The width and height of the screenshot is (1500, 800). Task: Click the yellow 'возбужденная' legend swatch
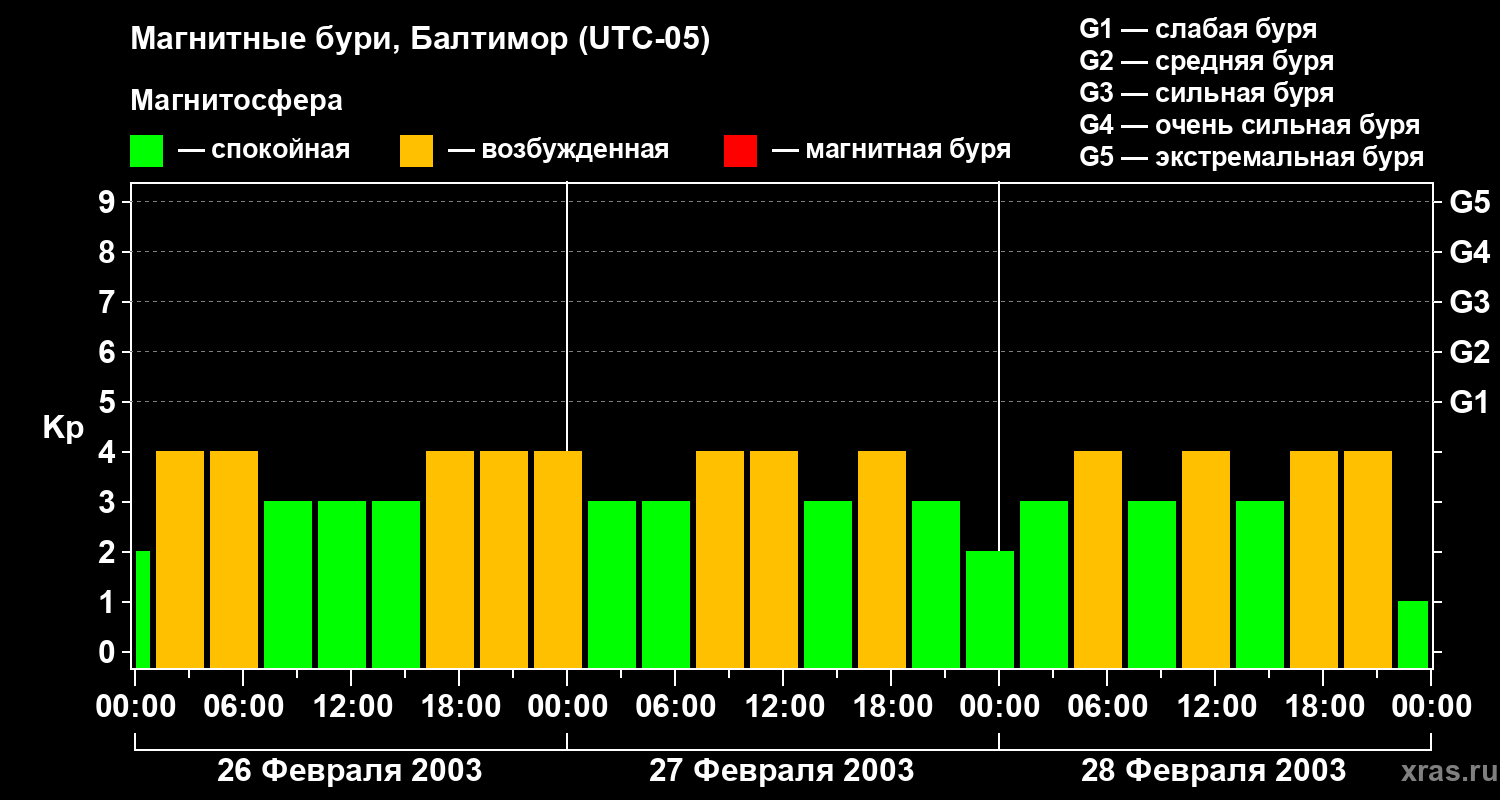tap(416, 151)
